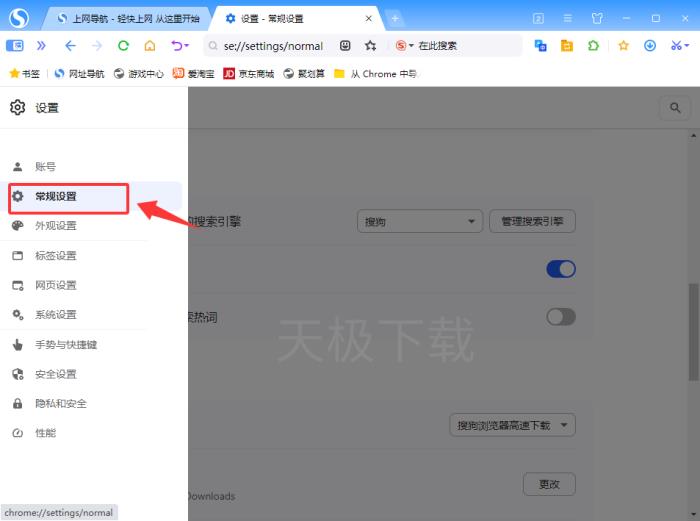Switch to the 上网导航 tab
700x521 pixels.
click(x=130, y=18)
